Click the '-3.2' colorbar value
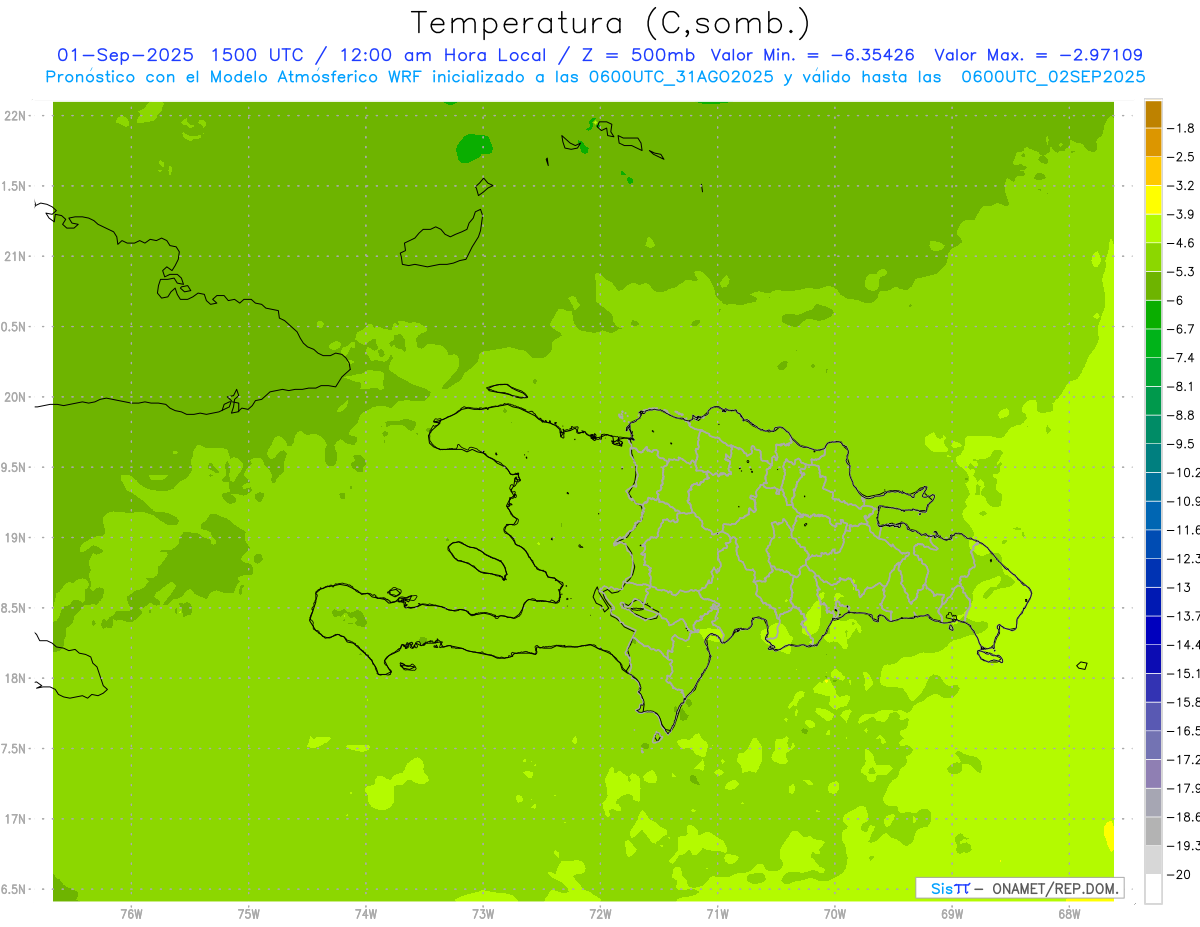This screenshot has height=927, width=1200. click(1182, 185)
